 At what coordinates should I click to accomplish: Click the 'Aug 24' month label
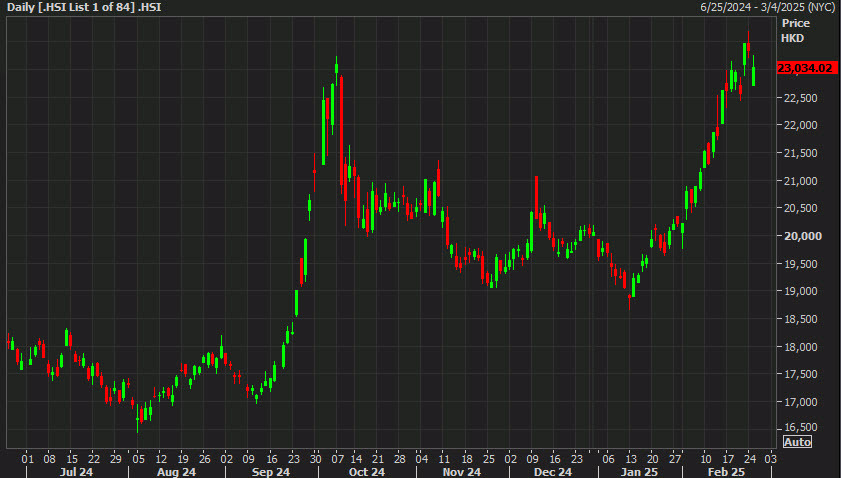pyautogui.click(x=176, y=472)
